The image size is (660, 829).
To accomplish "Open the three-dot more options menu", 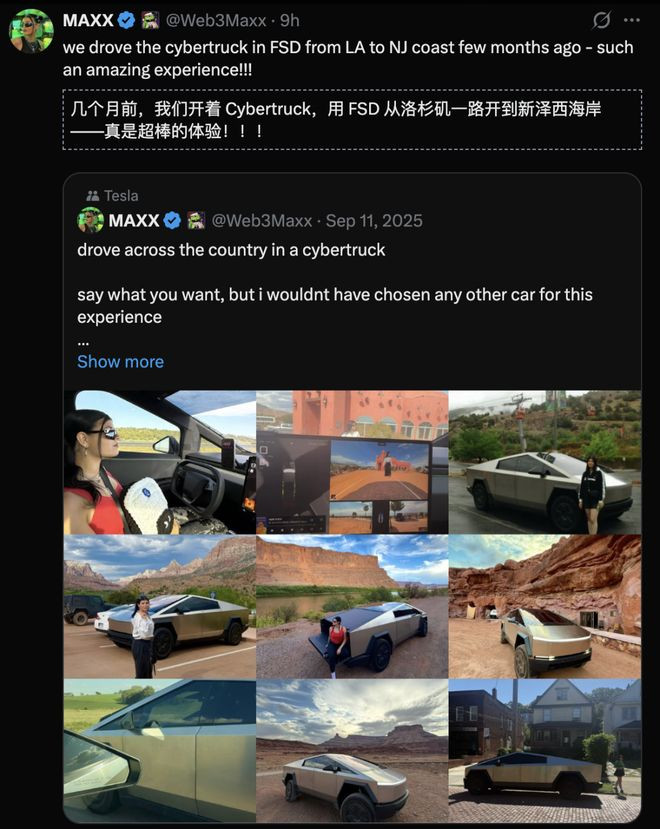I will pyautogui.click(x=631, y=20).
